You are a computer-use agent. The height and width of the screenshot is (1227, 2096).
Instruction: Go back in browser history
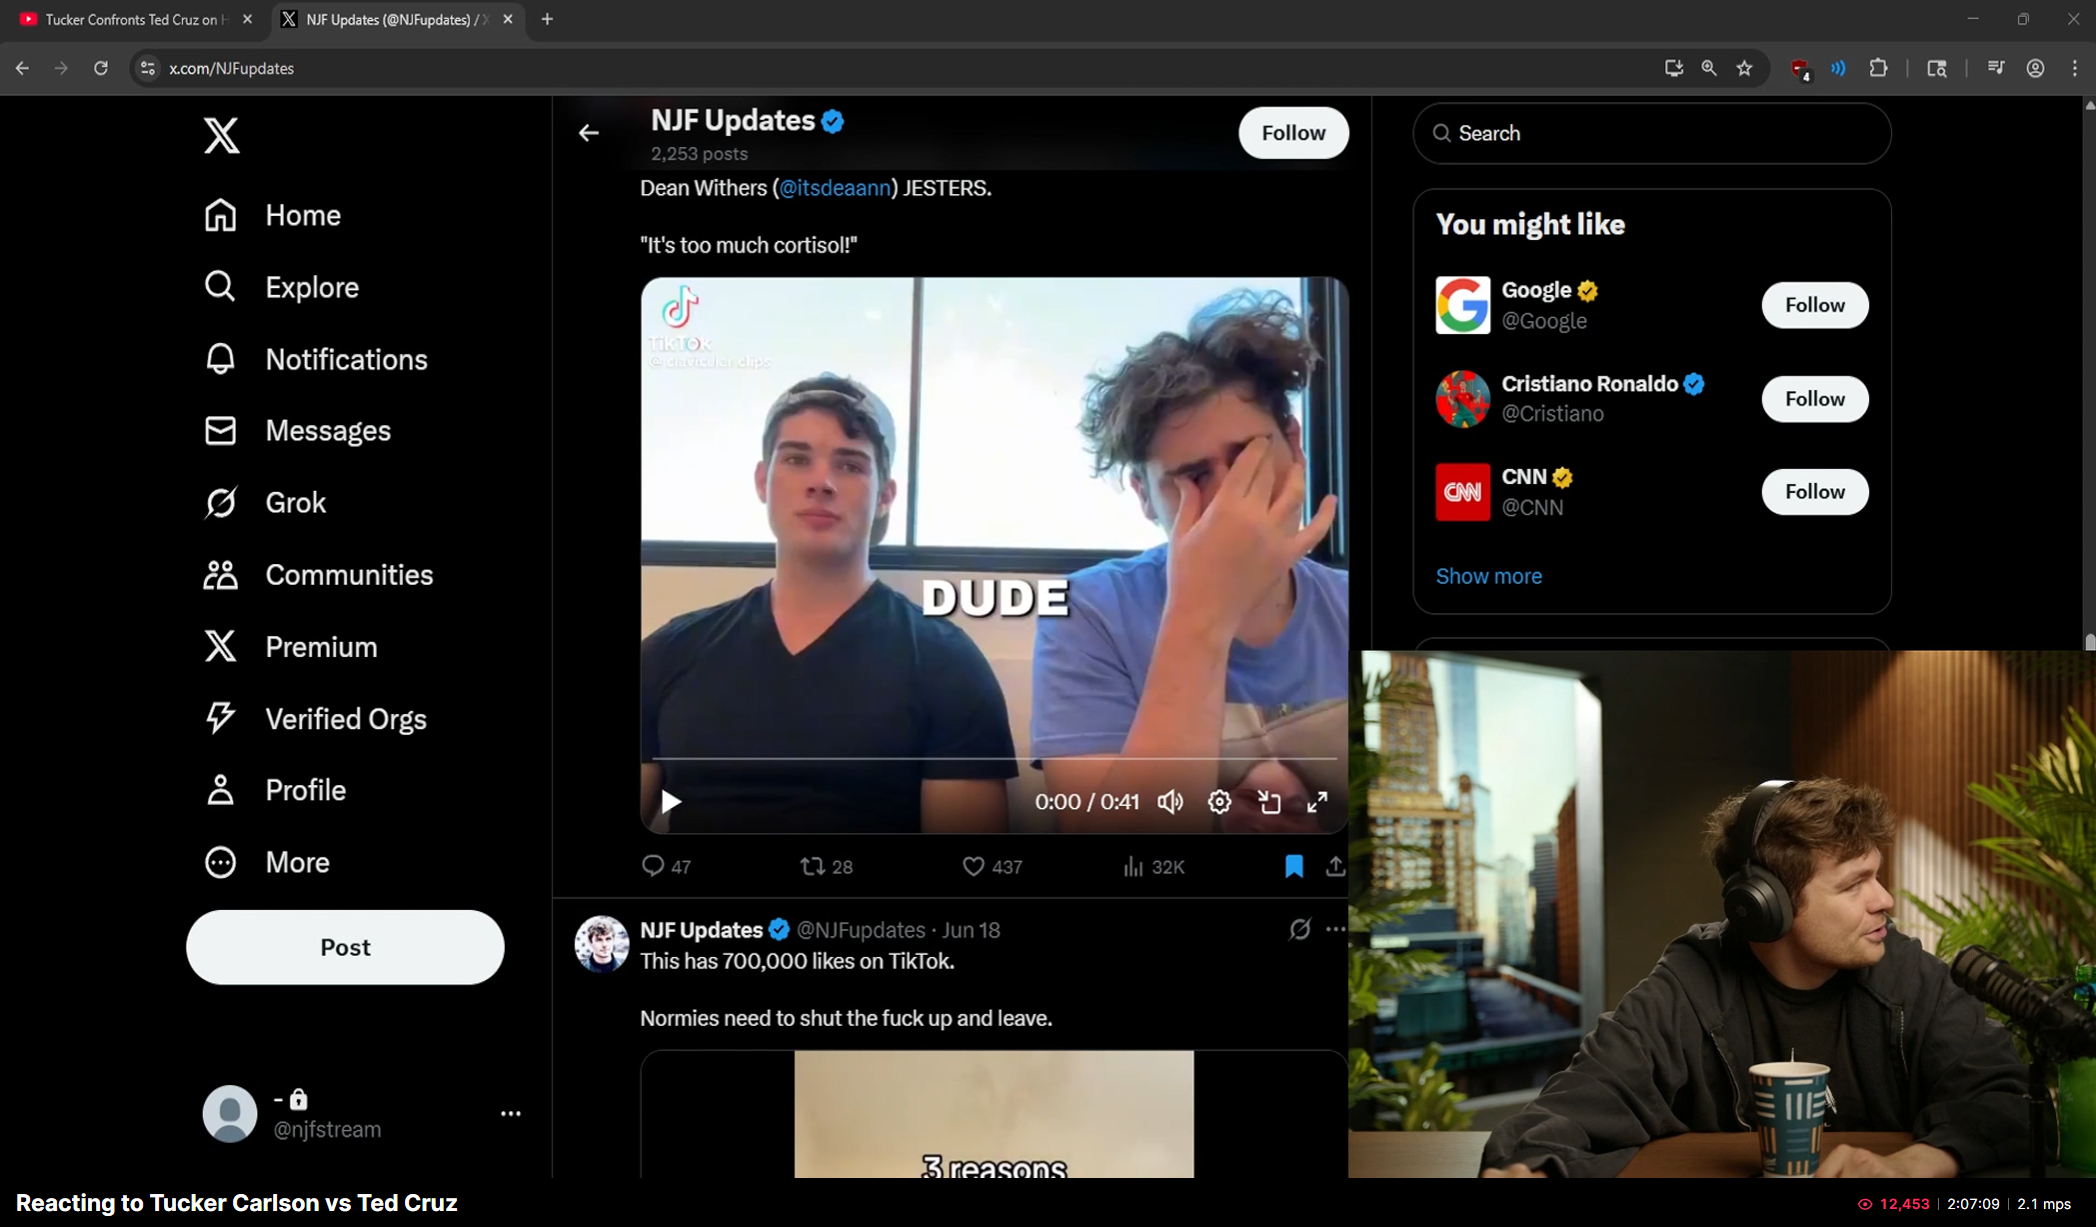point(22,68)
